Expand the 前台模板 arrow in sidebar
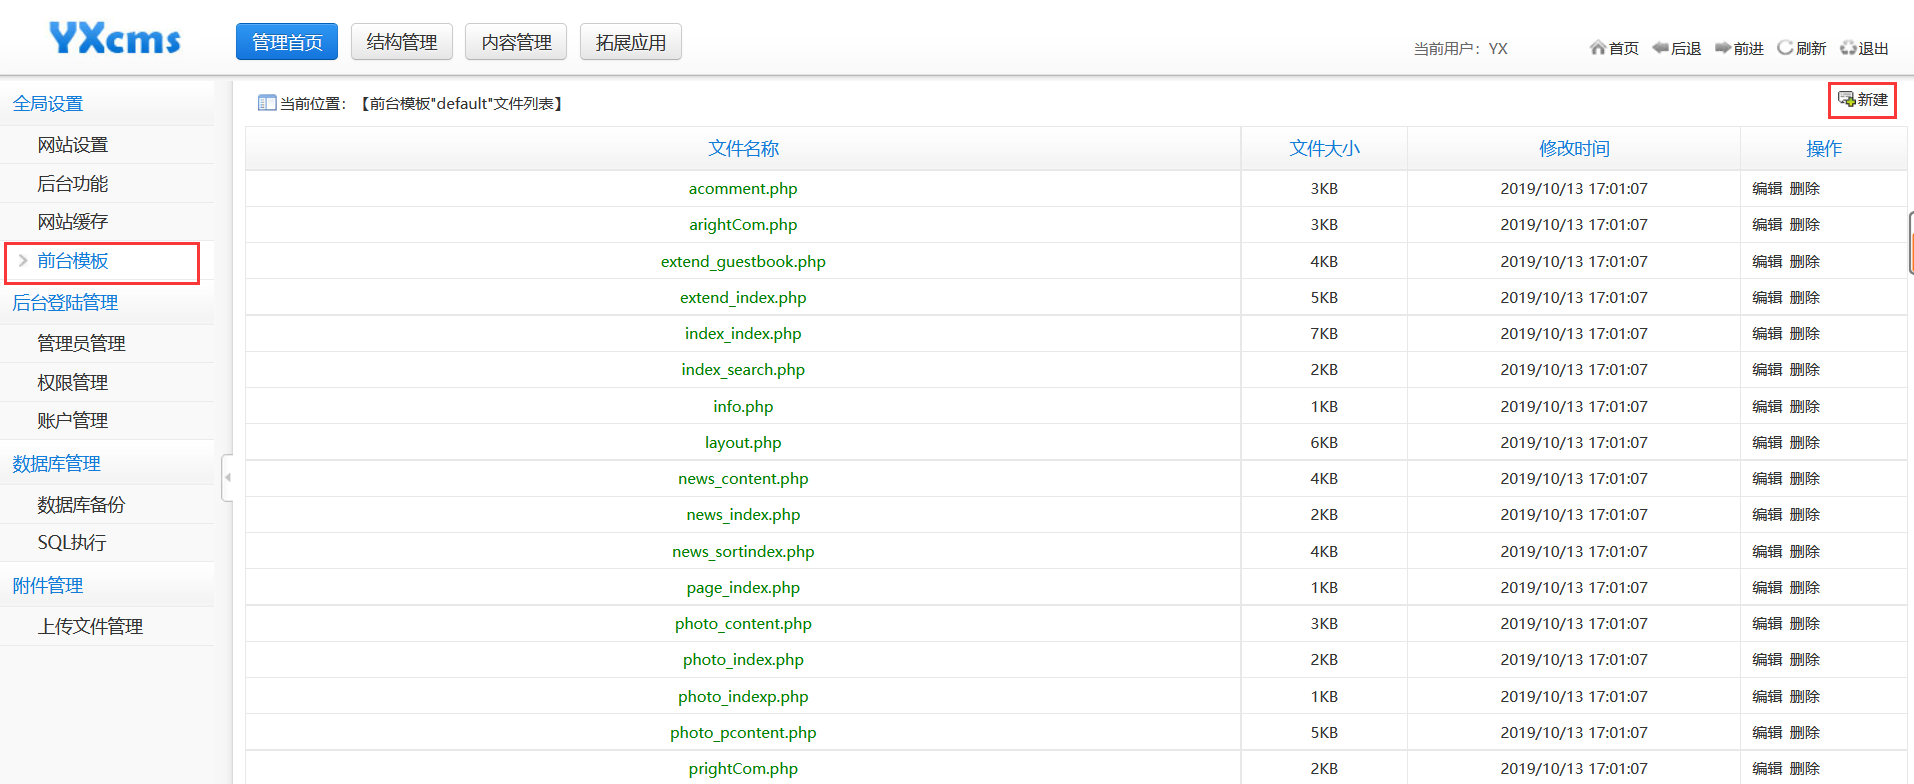The image size is (1914, 784). coord(23,261)
